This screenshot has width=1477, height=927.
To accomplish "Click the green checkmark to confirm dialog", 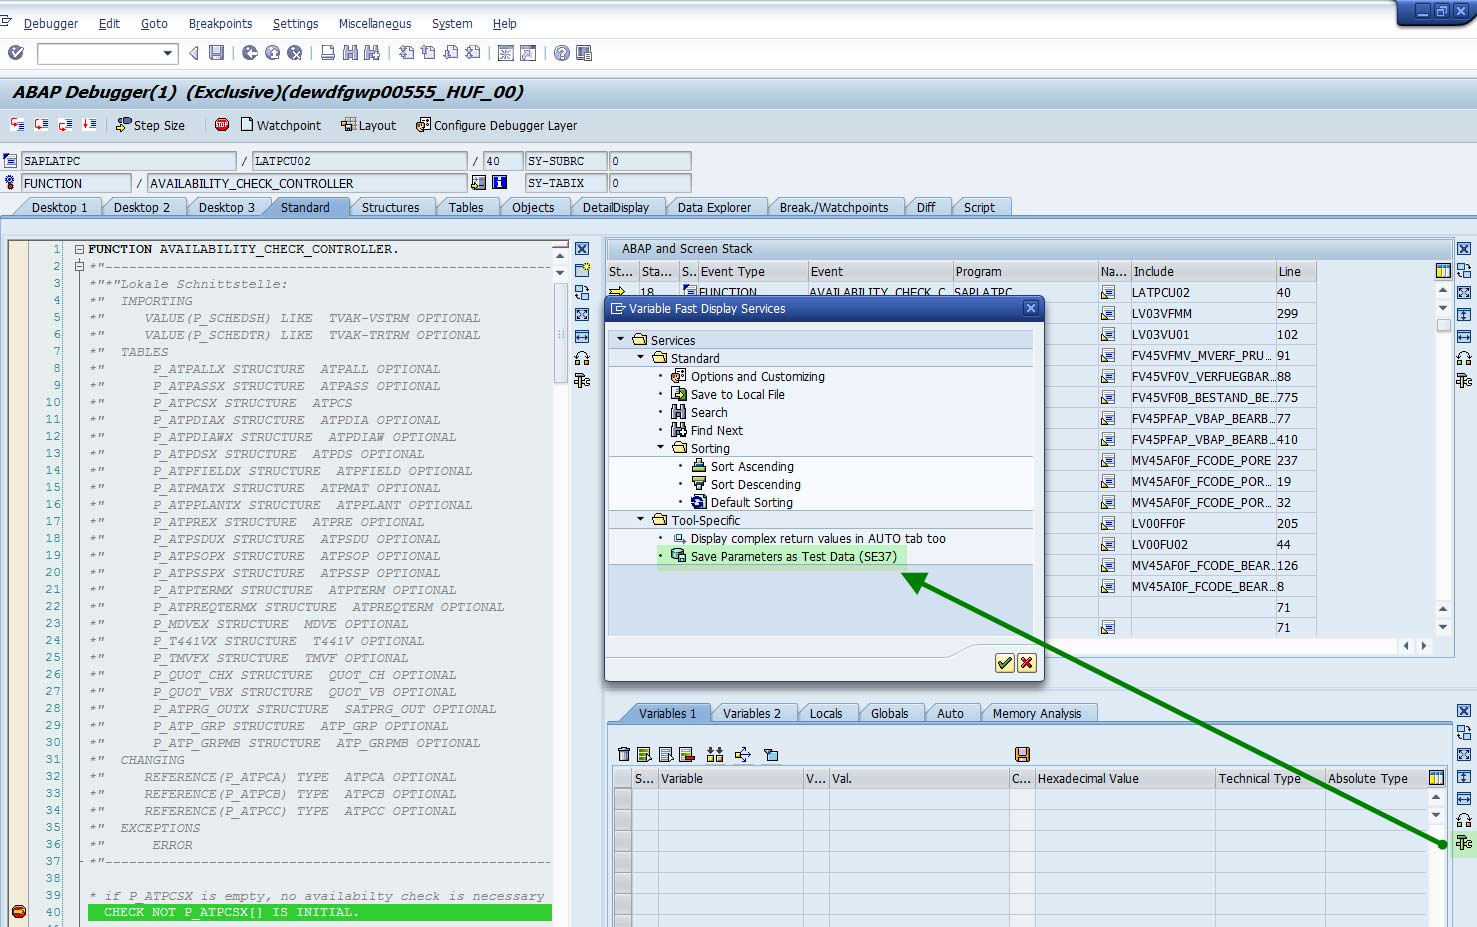I will [1005, 663].
